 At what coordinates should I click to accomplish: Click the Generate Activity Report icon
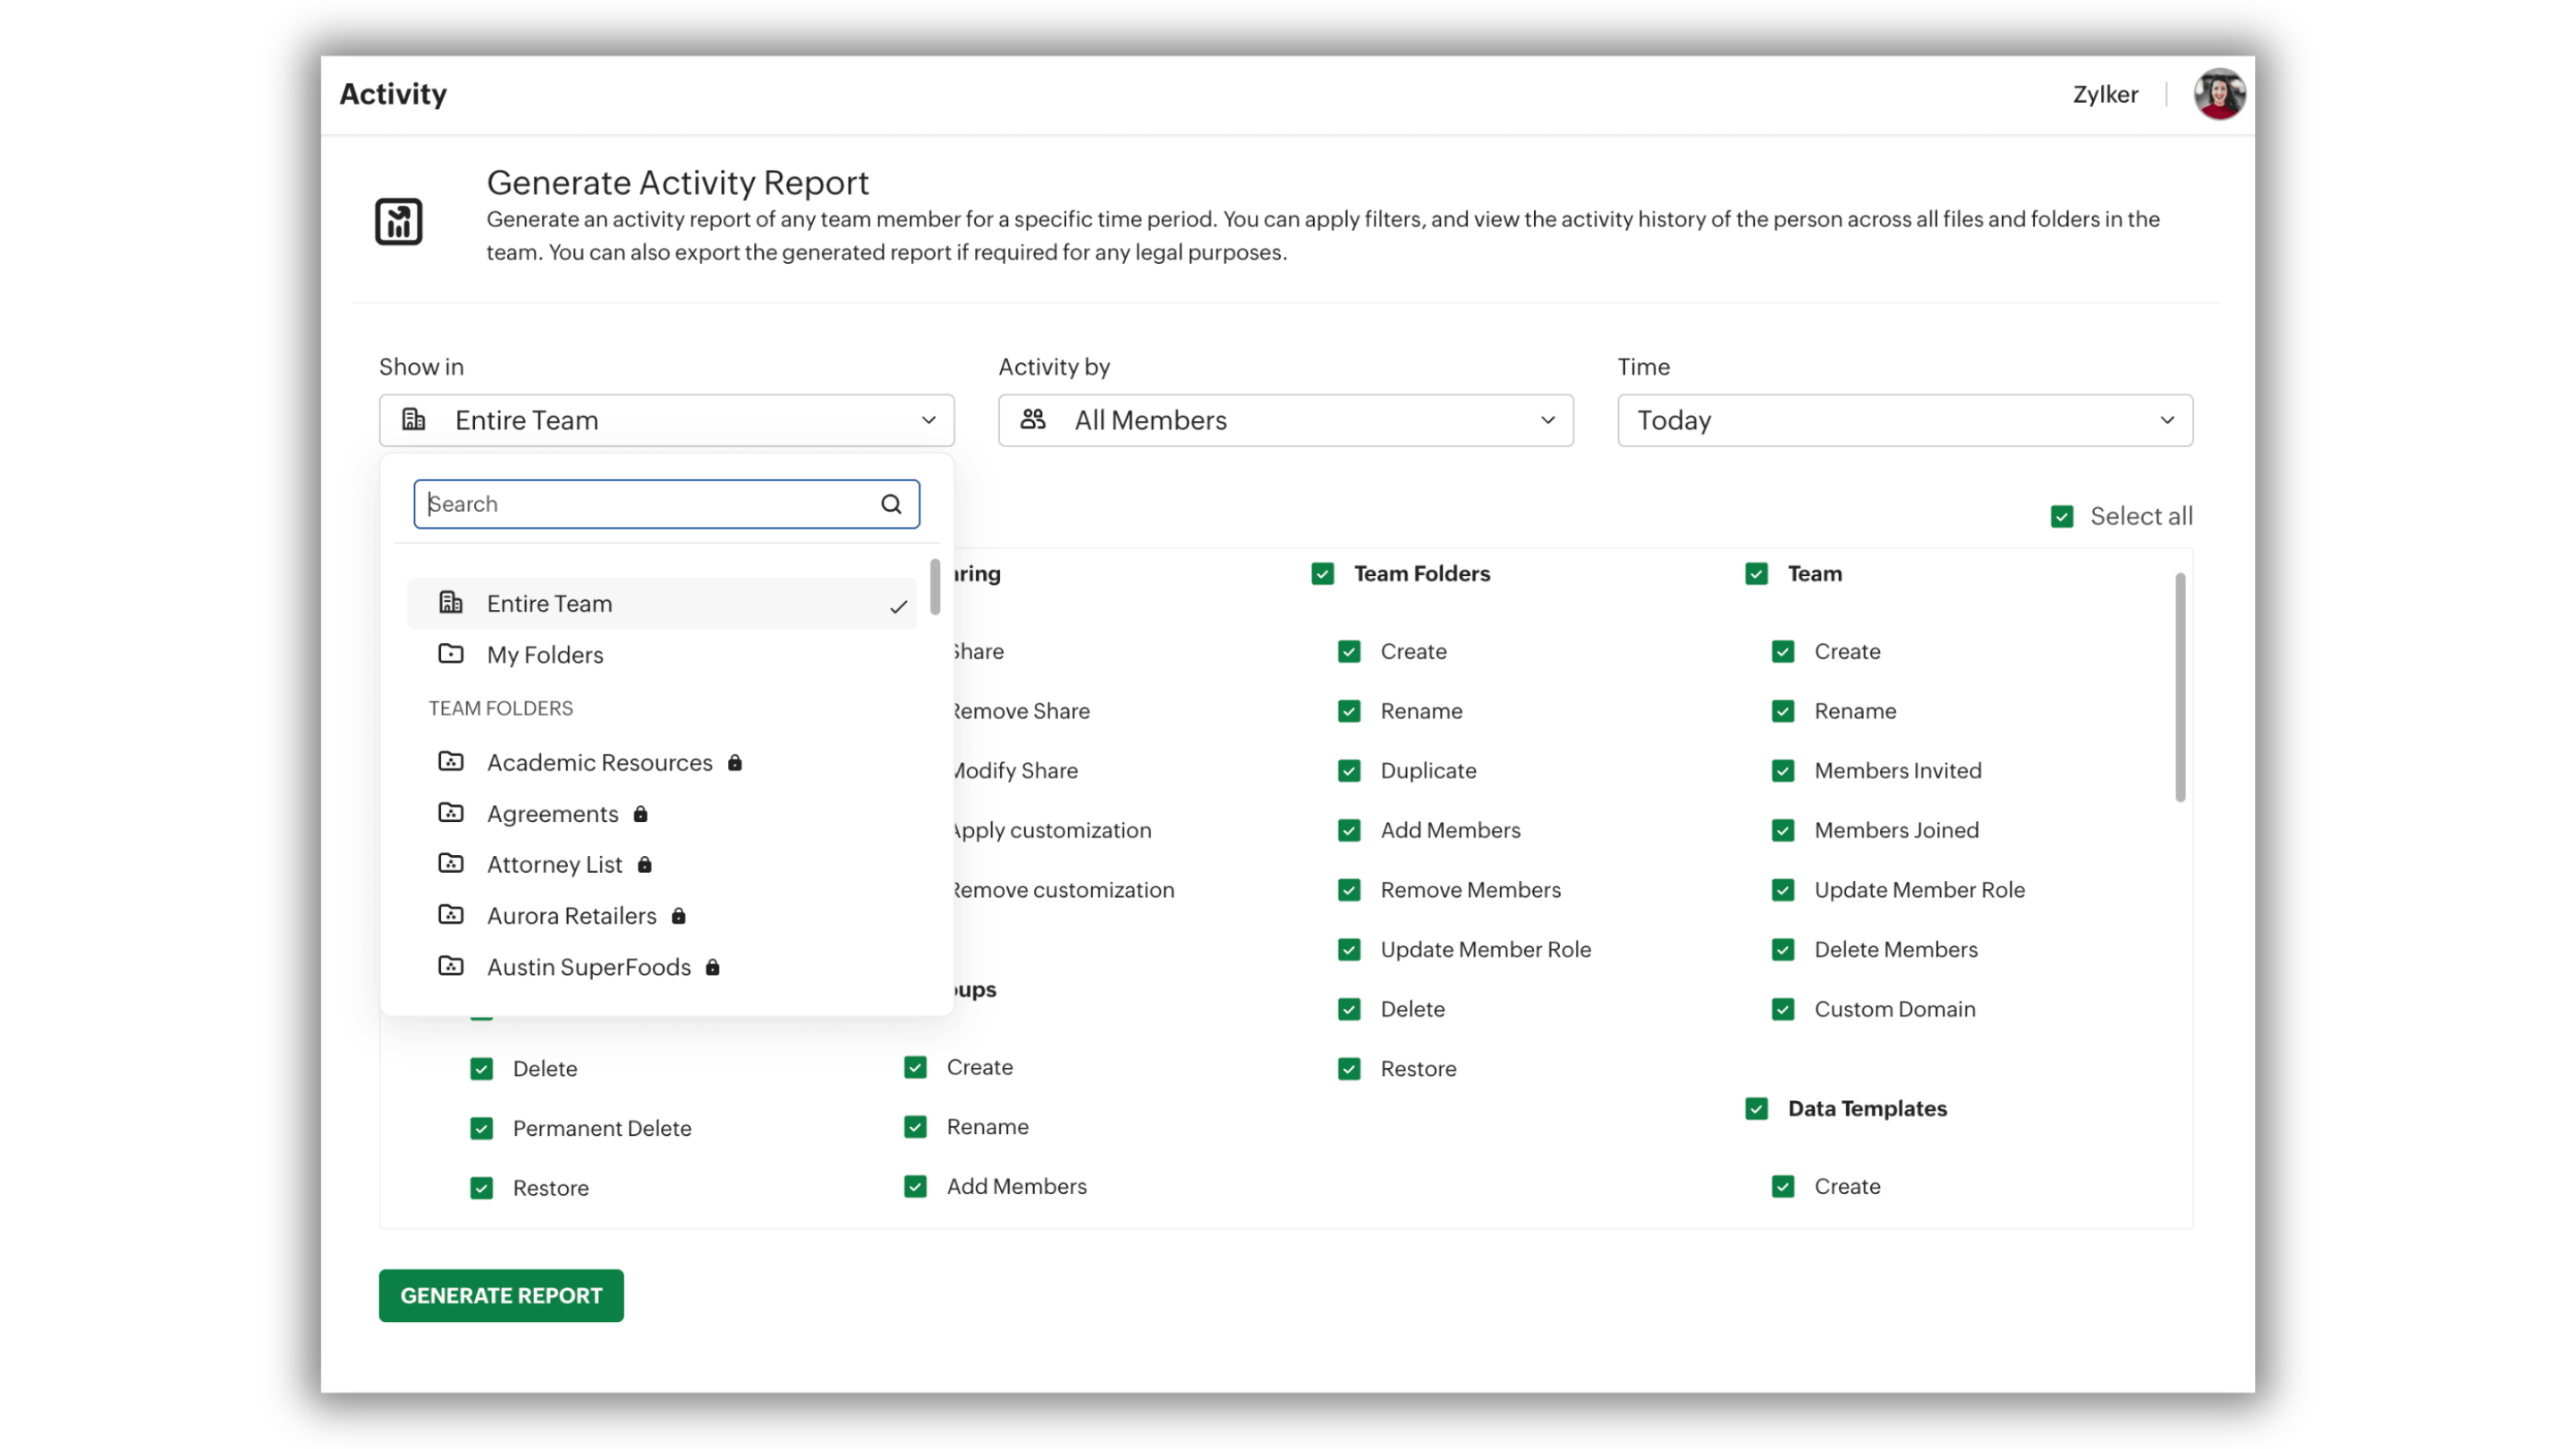(398, 220)
